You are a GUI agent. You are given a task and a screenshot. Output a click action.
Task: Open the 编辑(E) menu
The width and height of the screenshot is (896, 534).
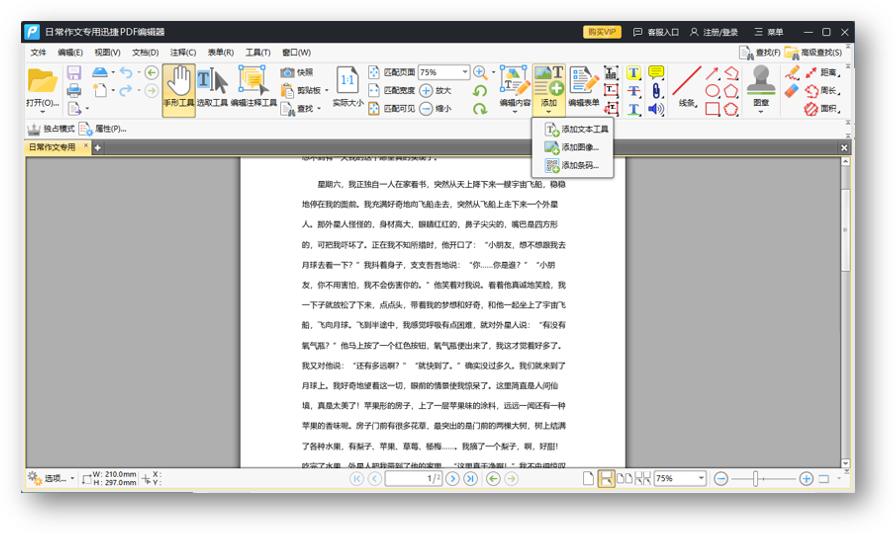(70, 52)
